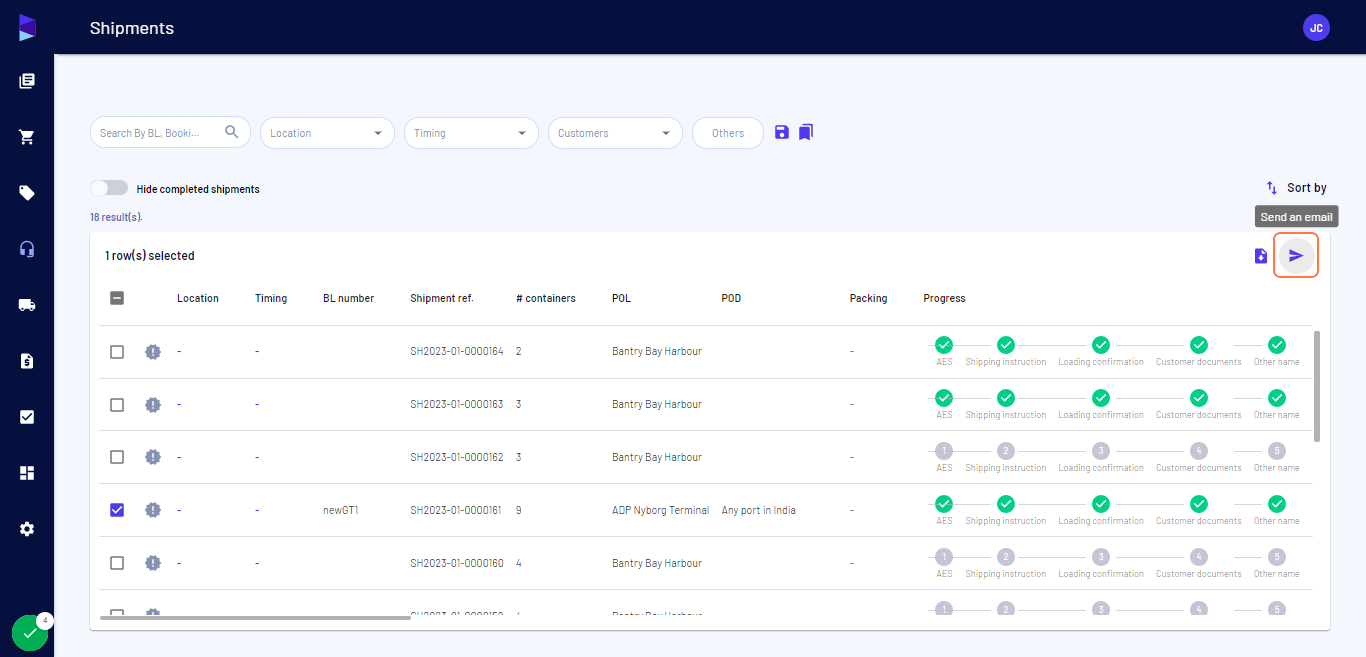Expand the Customers filter dropdown
This screenshot has height=657, width=1366.
(615, 133)
